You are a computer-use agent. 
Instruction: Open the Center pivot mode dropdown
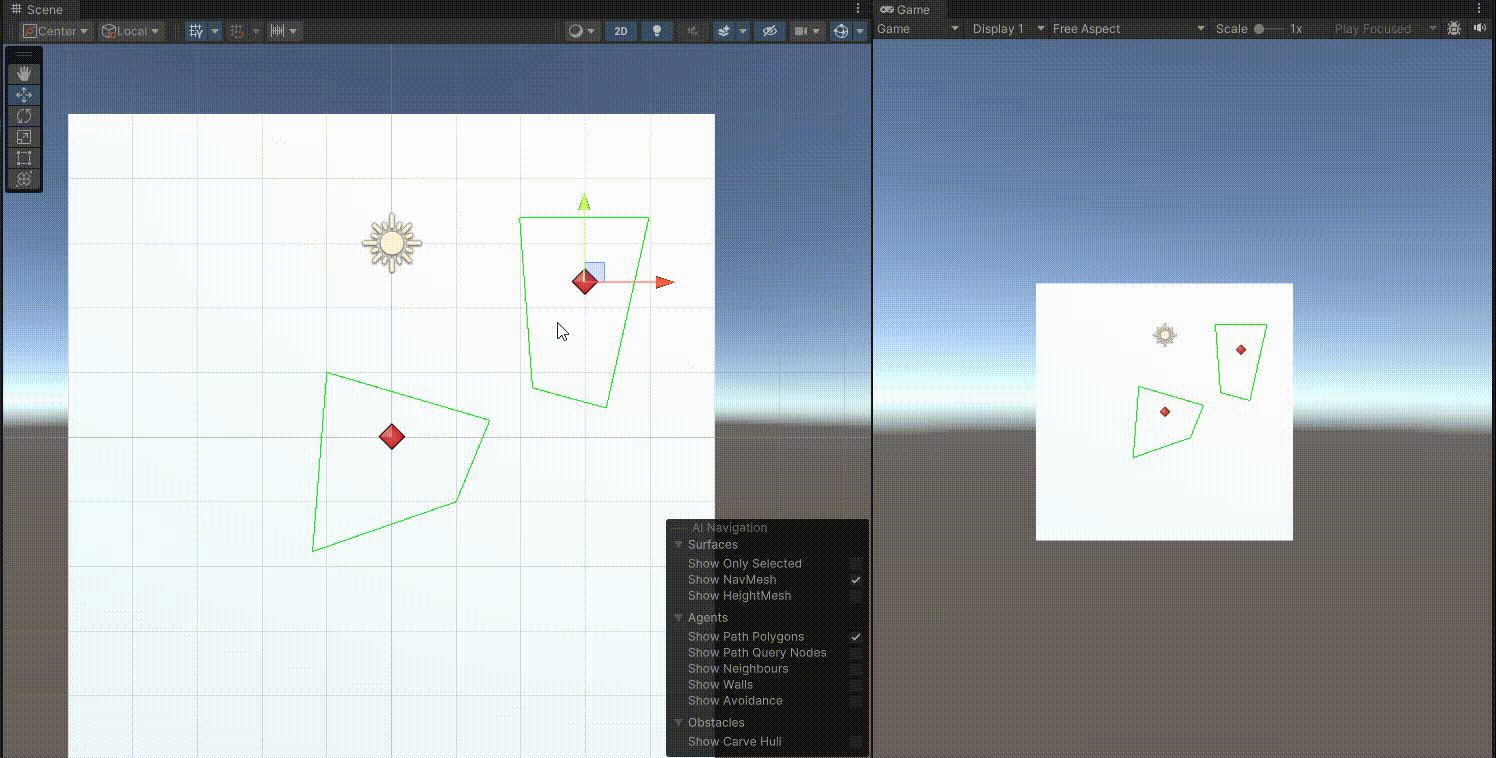tap(56, 31)
